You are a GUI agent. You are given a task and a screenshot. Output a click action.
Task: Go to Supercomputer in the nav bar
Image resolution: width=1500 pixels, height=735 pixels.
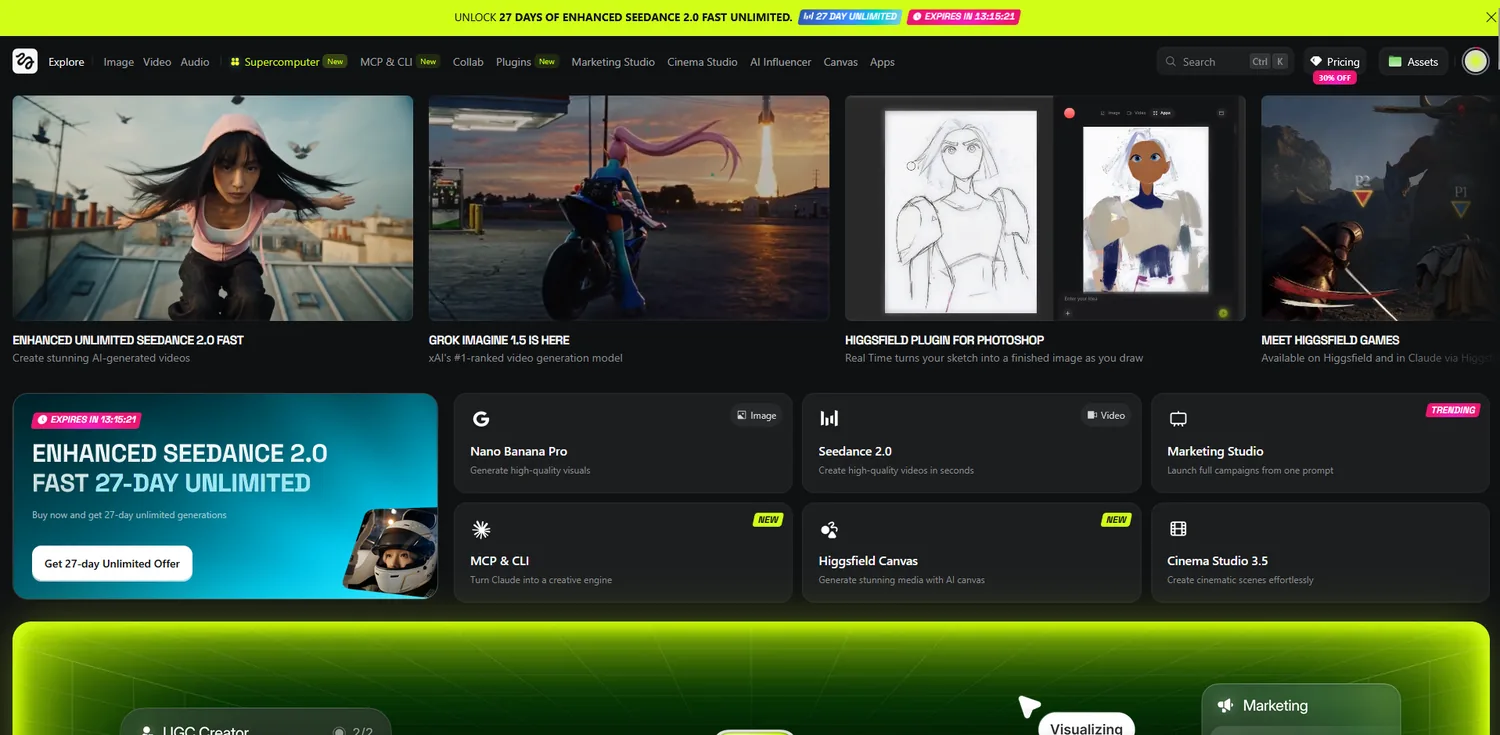click(x=282, y=62)
